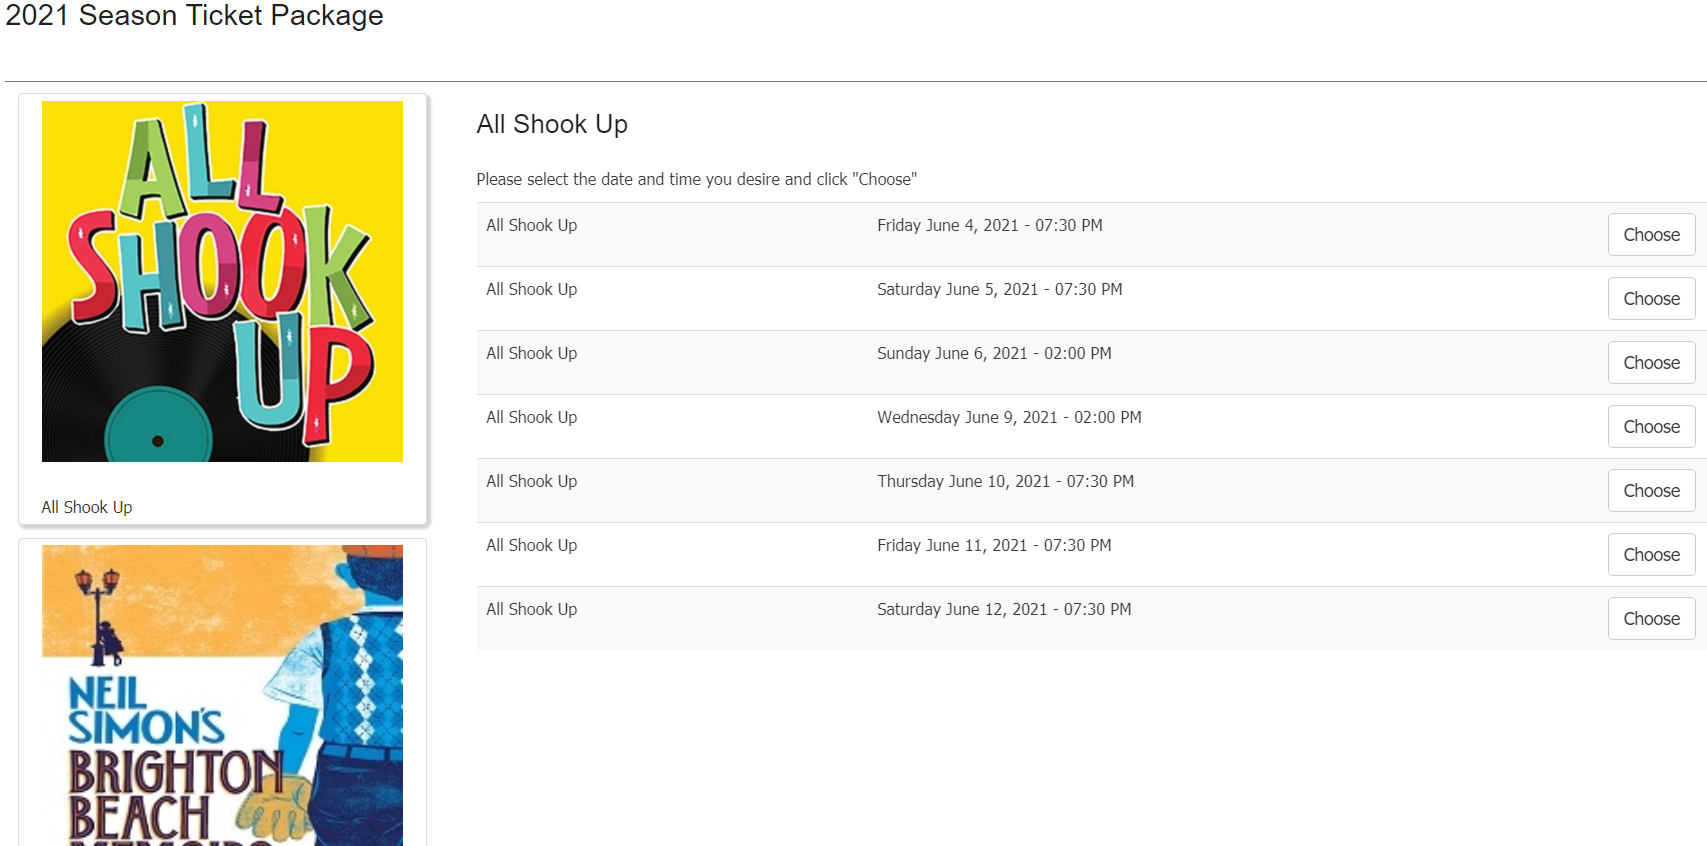This screenshot has height=846, width=1707.
Task: Click 'Friday June 4, 2021 - 07:30 PM' text
Action: click(990, 225)
